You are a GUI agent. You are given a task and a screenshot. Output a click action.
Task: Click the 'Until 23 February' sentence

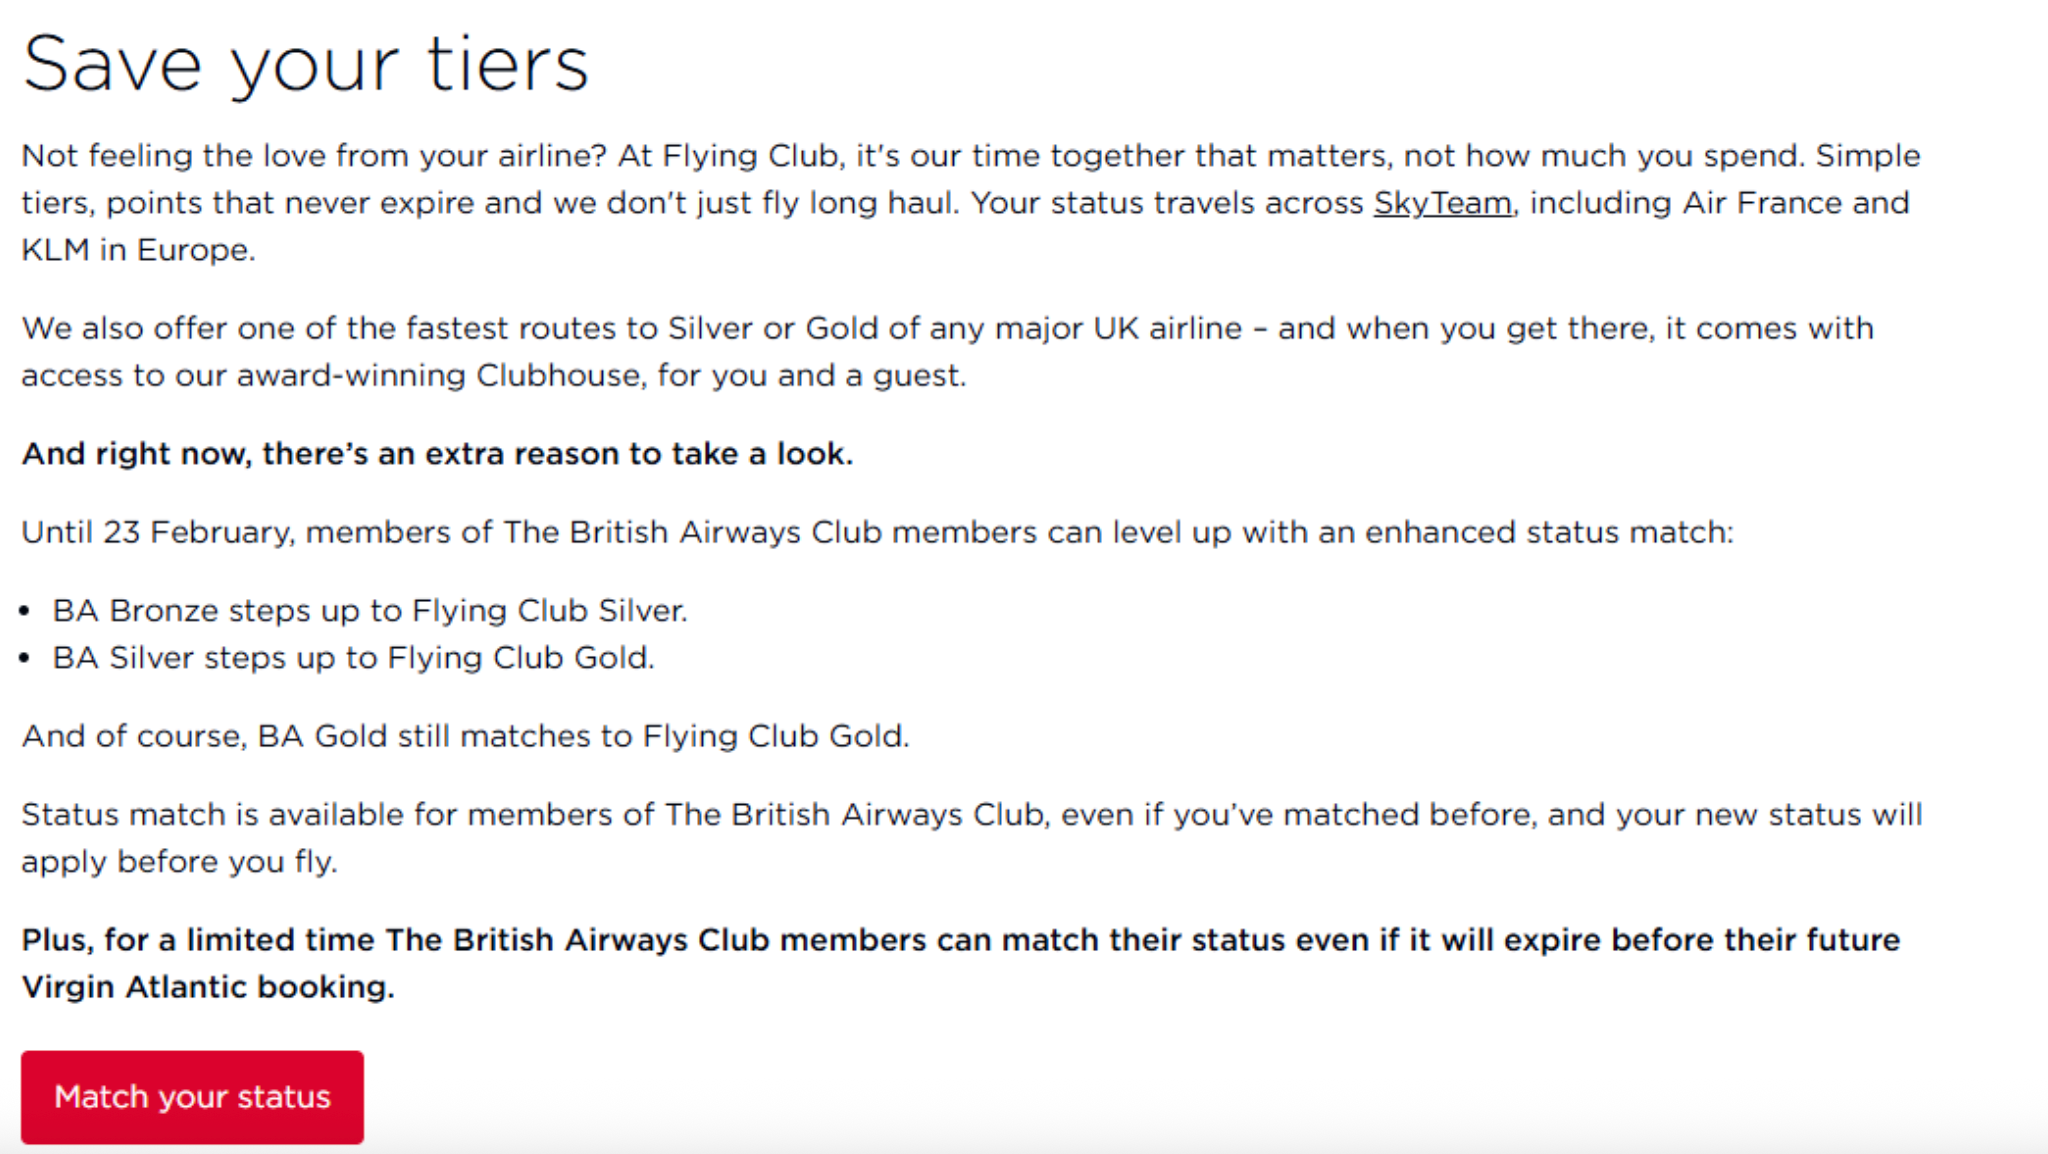pos(876,532)
